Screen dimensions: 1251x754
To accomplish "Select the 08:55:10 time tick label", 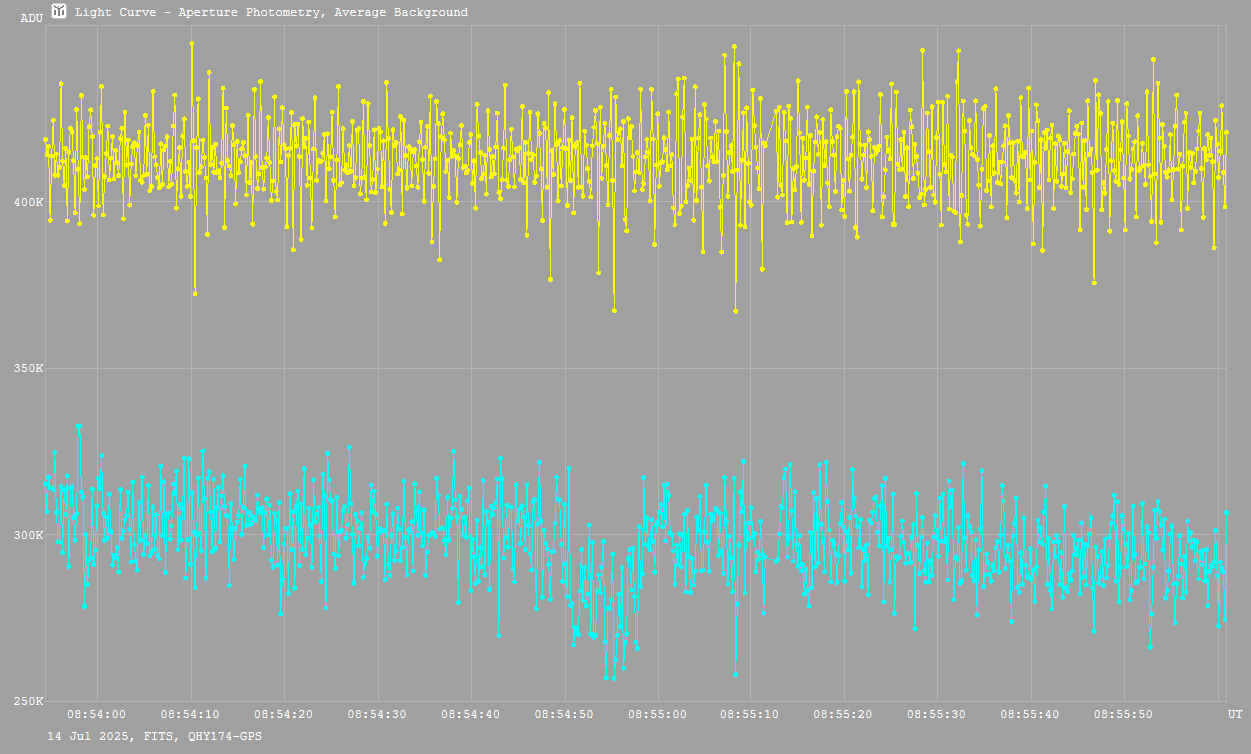I will tap(750, 714).
